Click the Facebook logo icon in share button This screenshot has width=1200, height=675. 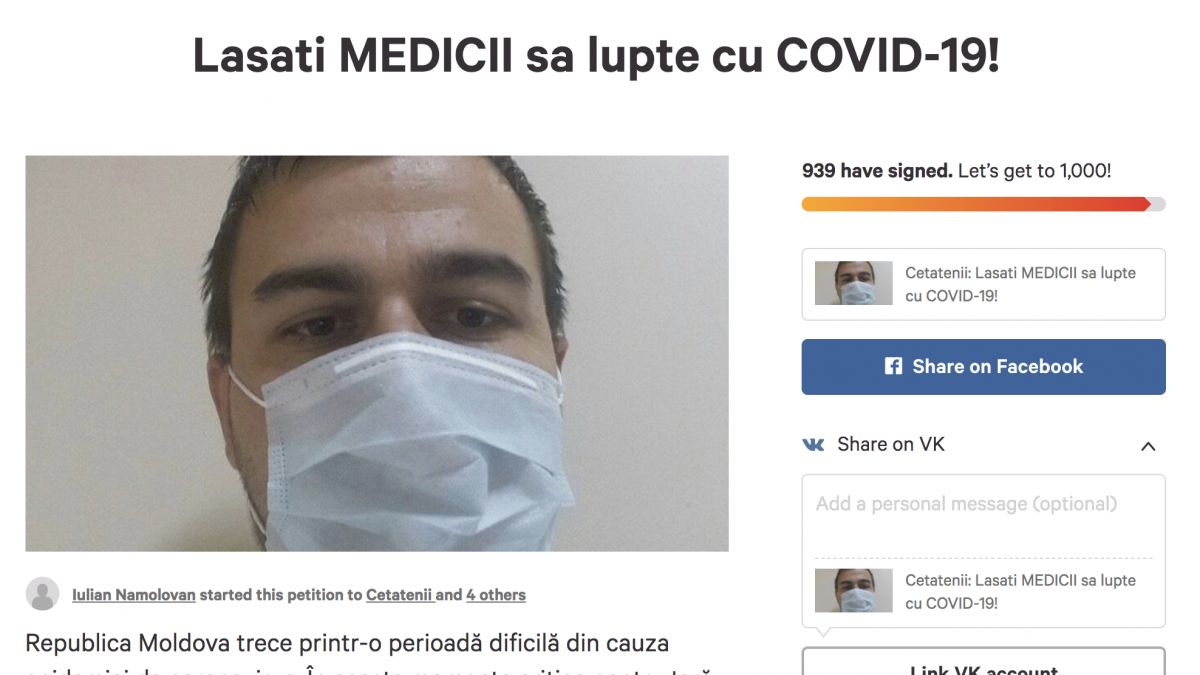pos(893,367)
